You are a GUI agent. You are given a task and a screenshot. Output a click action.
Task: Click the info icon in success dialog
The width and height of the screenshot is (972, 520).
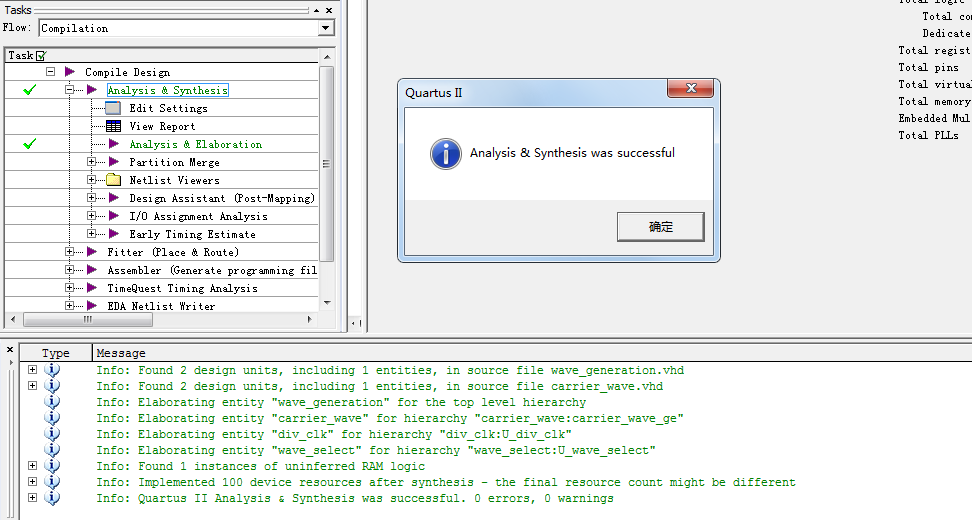445,153
